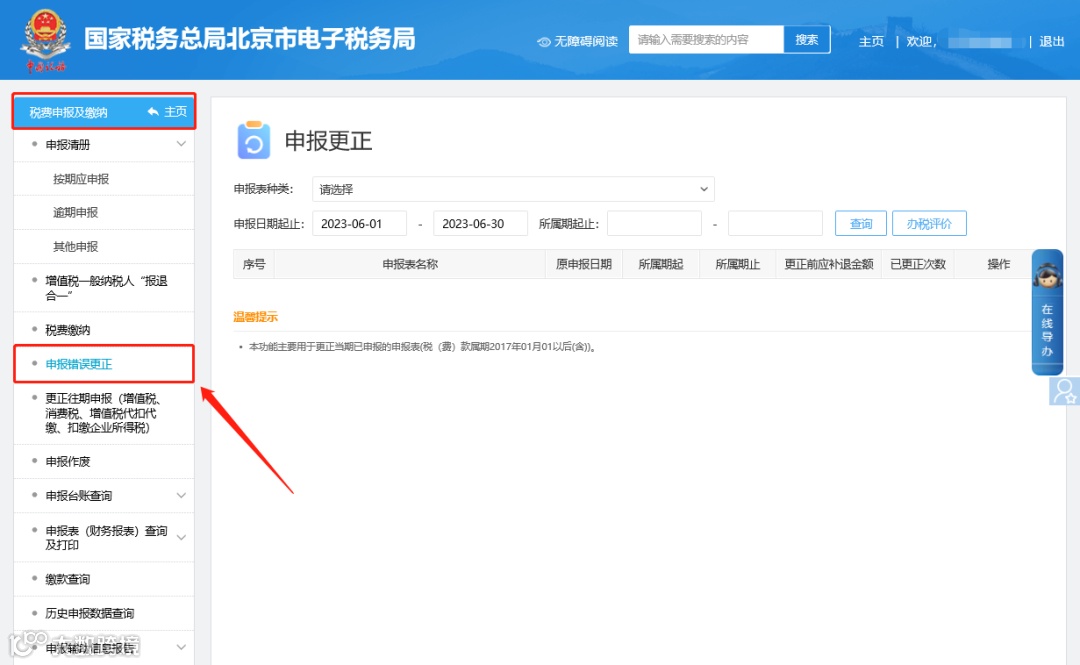This screenshot has height=665, width=1080.
Task: Click the 更正前应补退金额 column header
Action: (829, 264)
